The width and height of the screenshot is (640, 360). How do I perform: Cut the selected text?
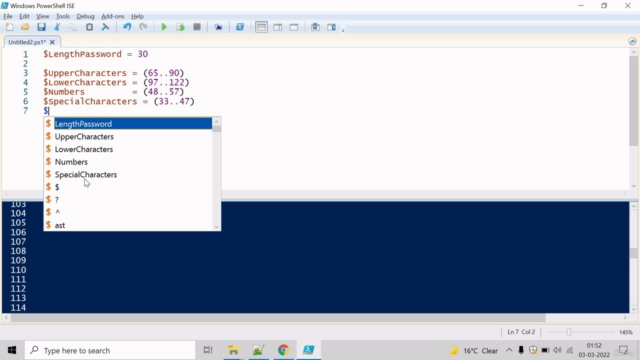click(57, 27)
